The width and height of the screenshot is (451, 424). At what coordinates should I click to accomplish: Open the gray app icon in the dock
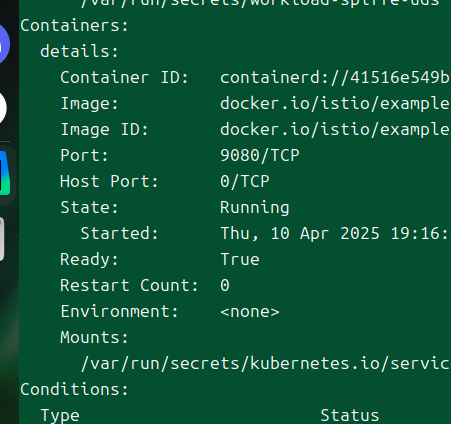coord(2,239)
